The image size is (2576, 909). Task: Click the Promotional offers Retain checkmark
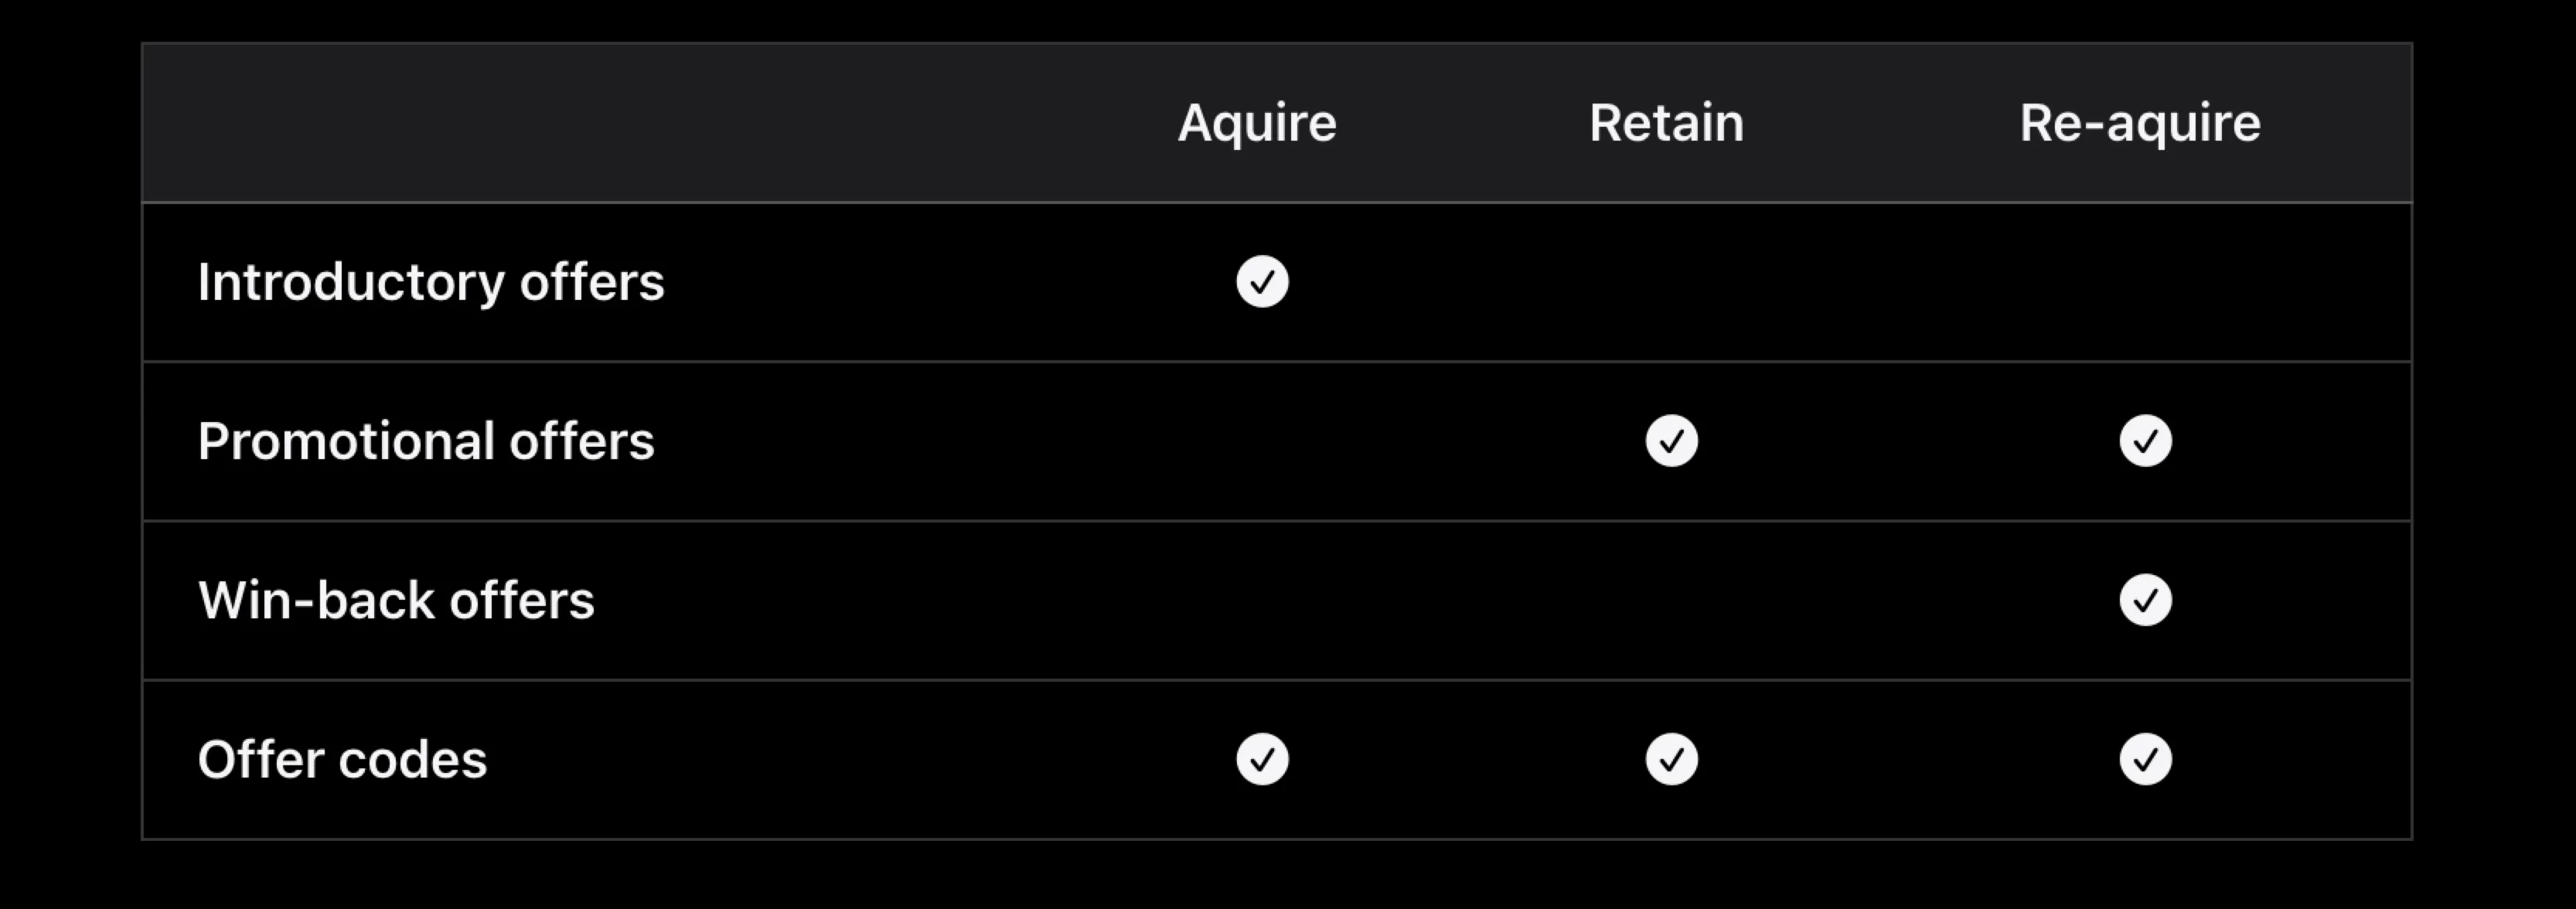click(x=1671, y=441)
